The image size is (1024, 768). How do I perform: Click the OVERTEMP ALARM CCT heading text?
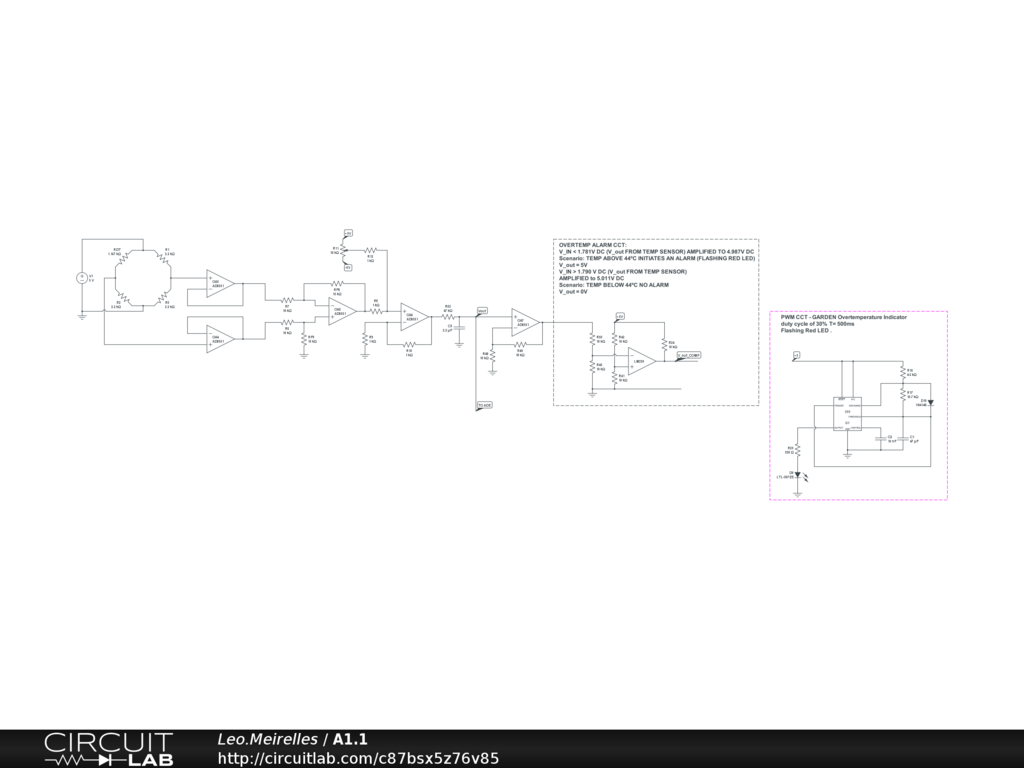click(x=593, y=244)
